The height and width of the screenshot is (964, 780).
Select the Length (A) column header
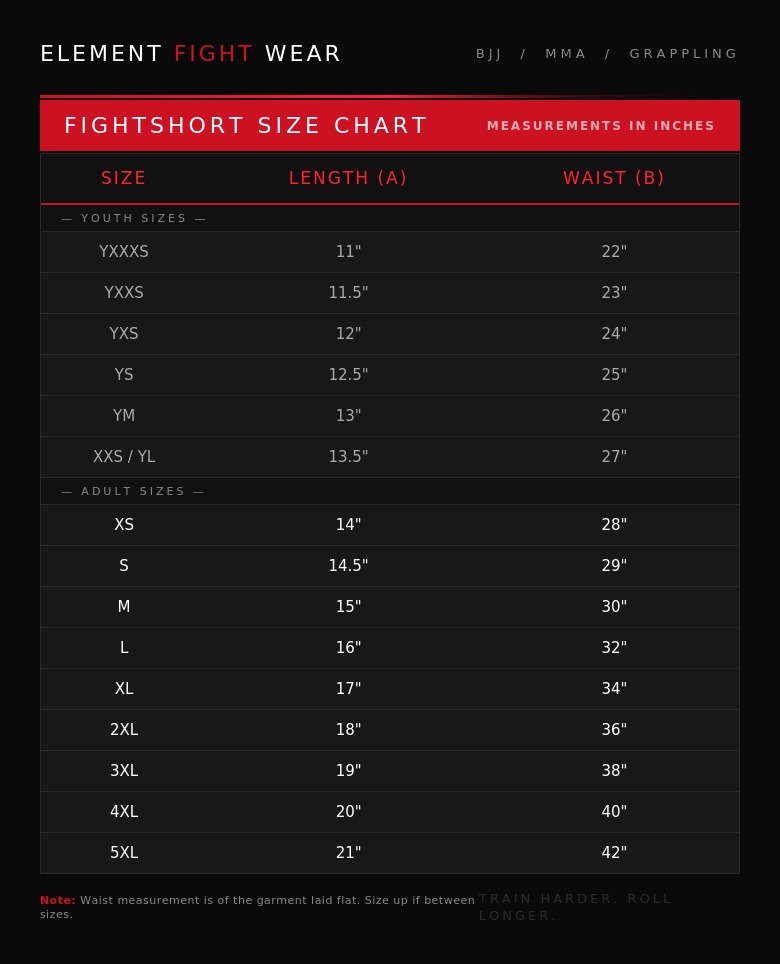[x=348, y=178]
